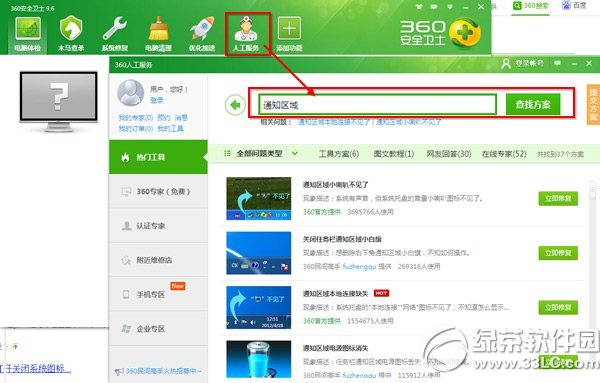Select 手机专区 in the sidebar
This screenshot has width=600, height=383.
click(158, 294)
